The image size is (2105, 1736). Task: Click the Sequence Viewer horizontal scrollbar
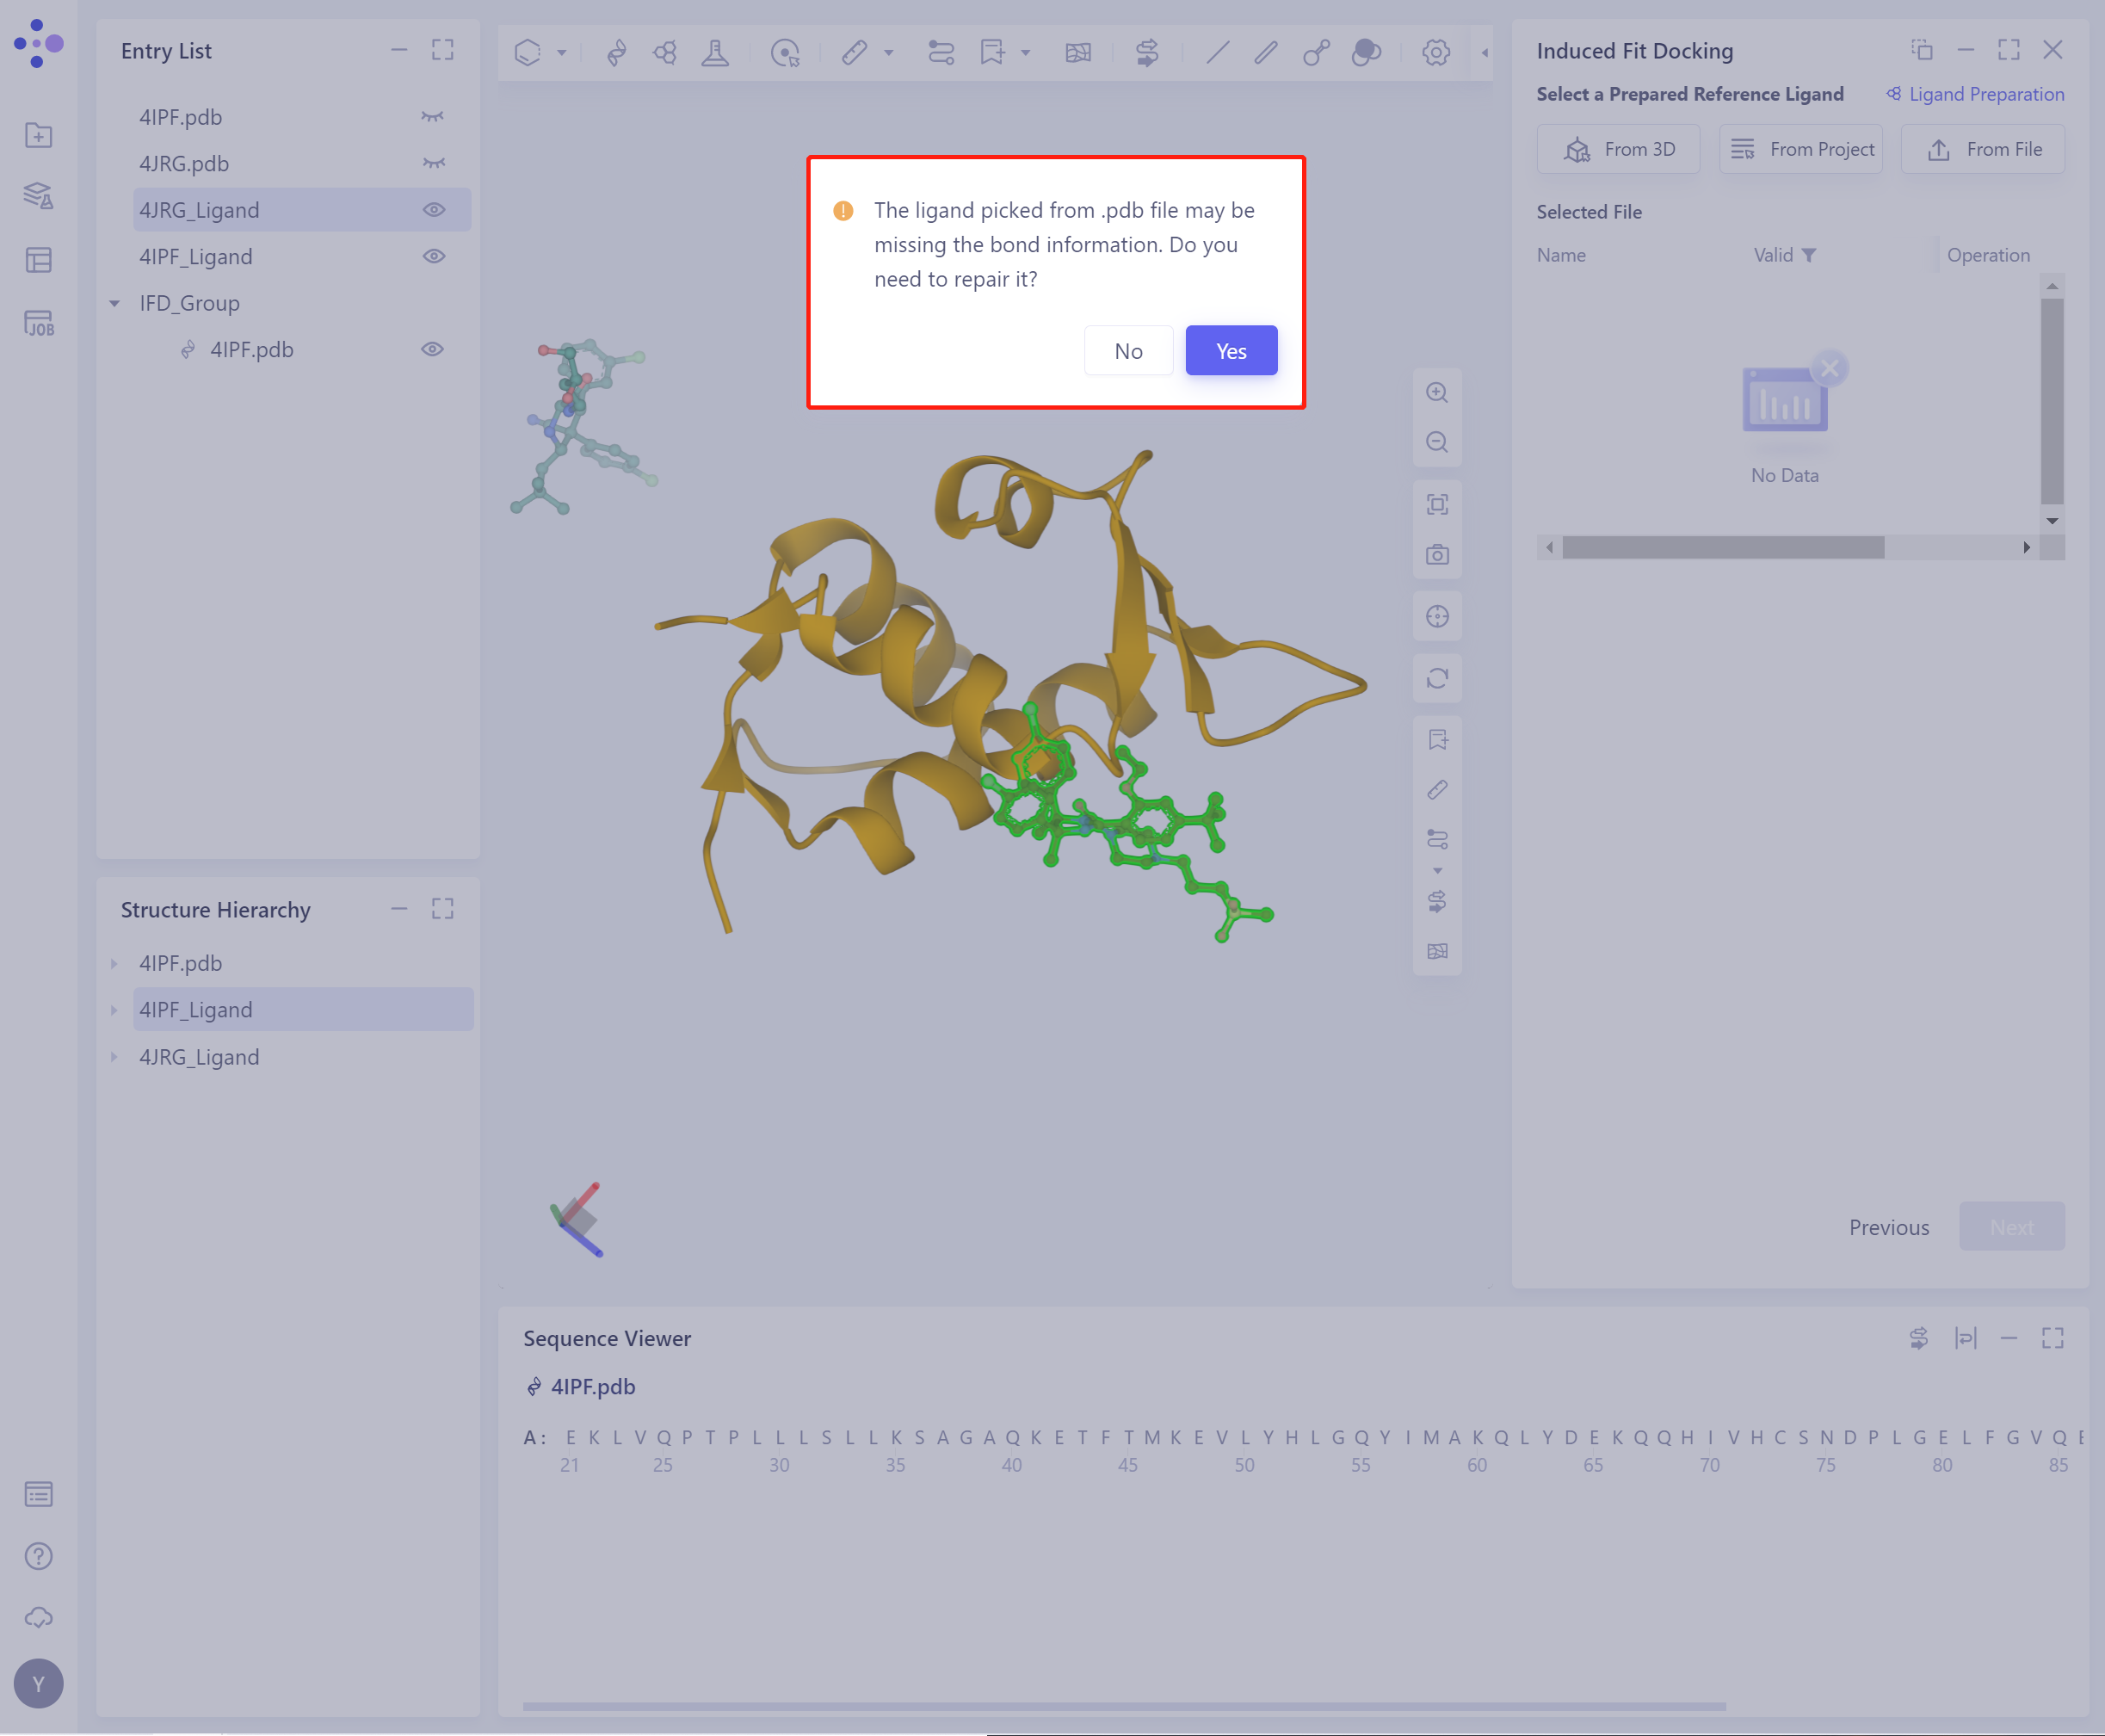pyautogui.click(x=1123, y=1707)
